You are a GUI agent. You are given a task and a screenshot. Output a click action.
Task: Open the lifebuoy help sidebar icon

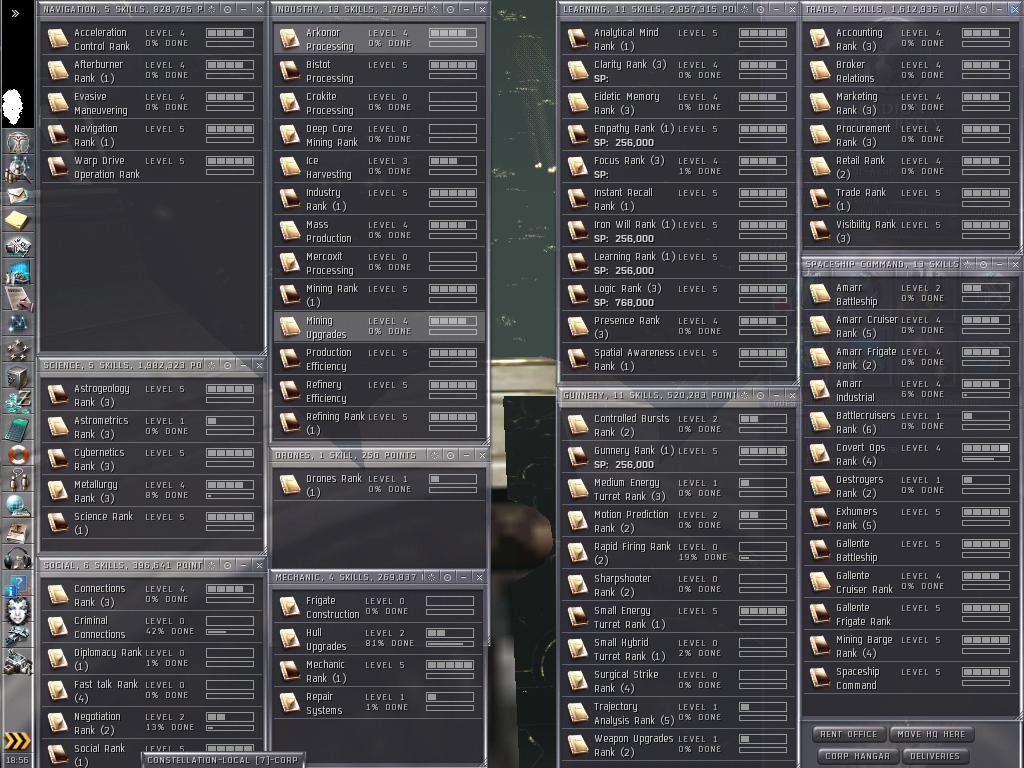18,454
